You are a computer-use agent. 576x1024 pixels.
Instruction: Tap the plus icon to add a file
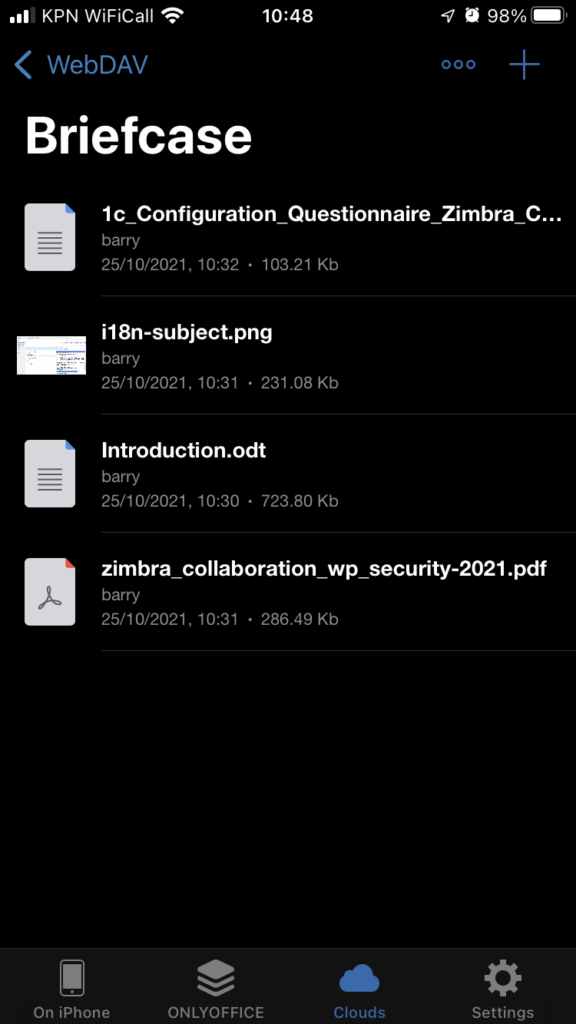point(523,64)
